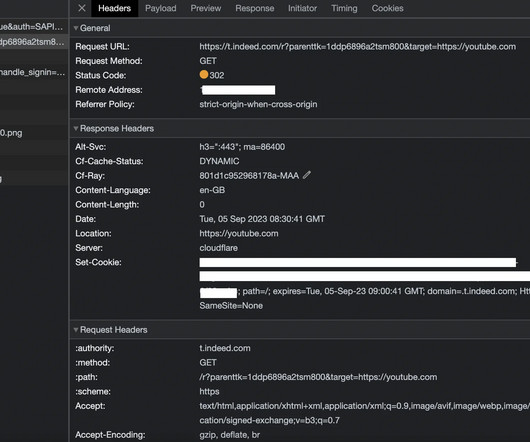Click the DYNAMIC cache status value
This screenshot has height=442, width=530.
pos(219,161)
